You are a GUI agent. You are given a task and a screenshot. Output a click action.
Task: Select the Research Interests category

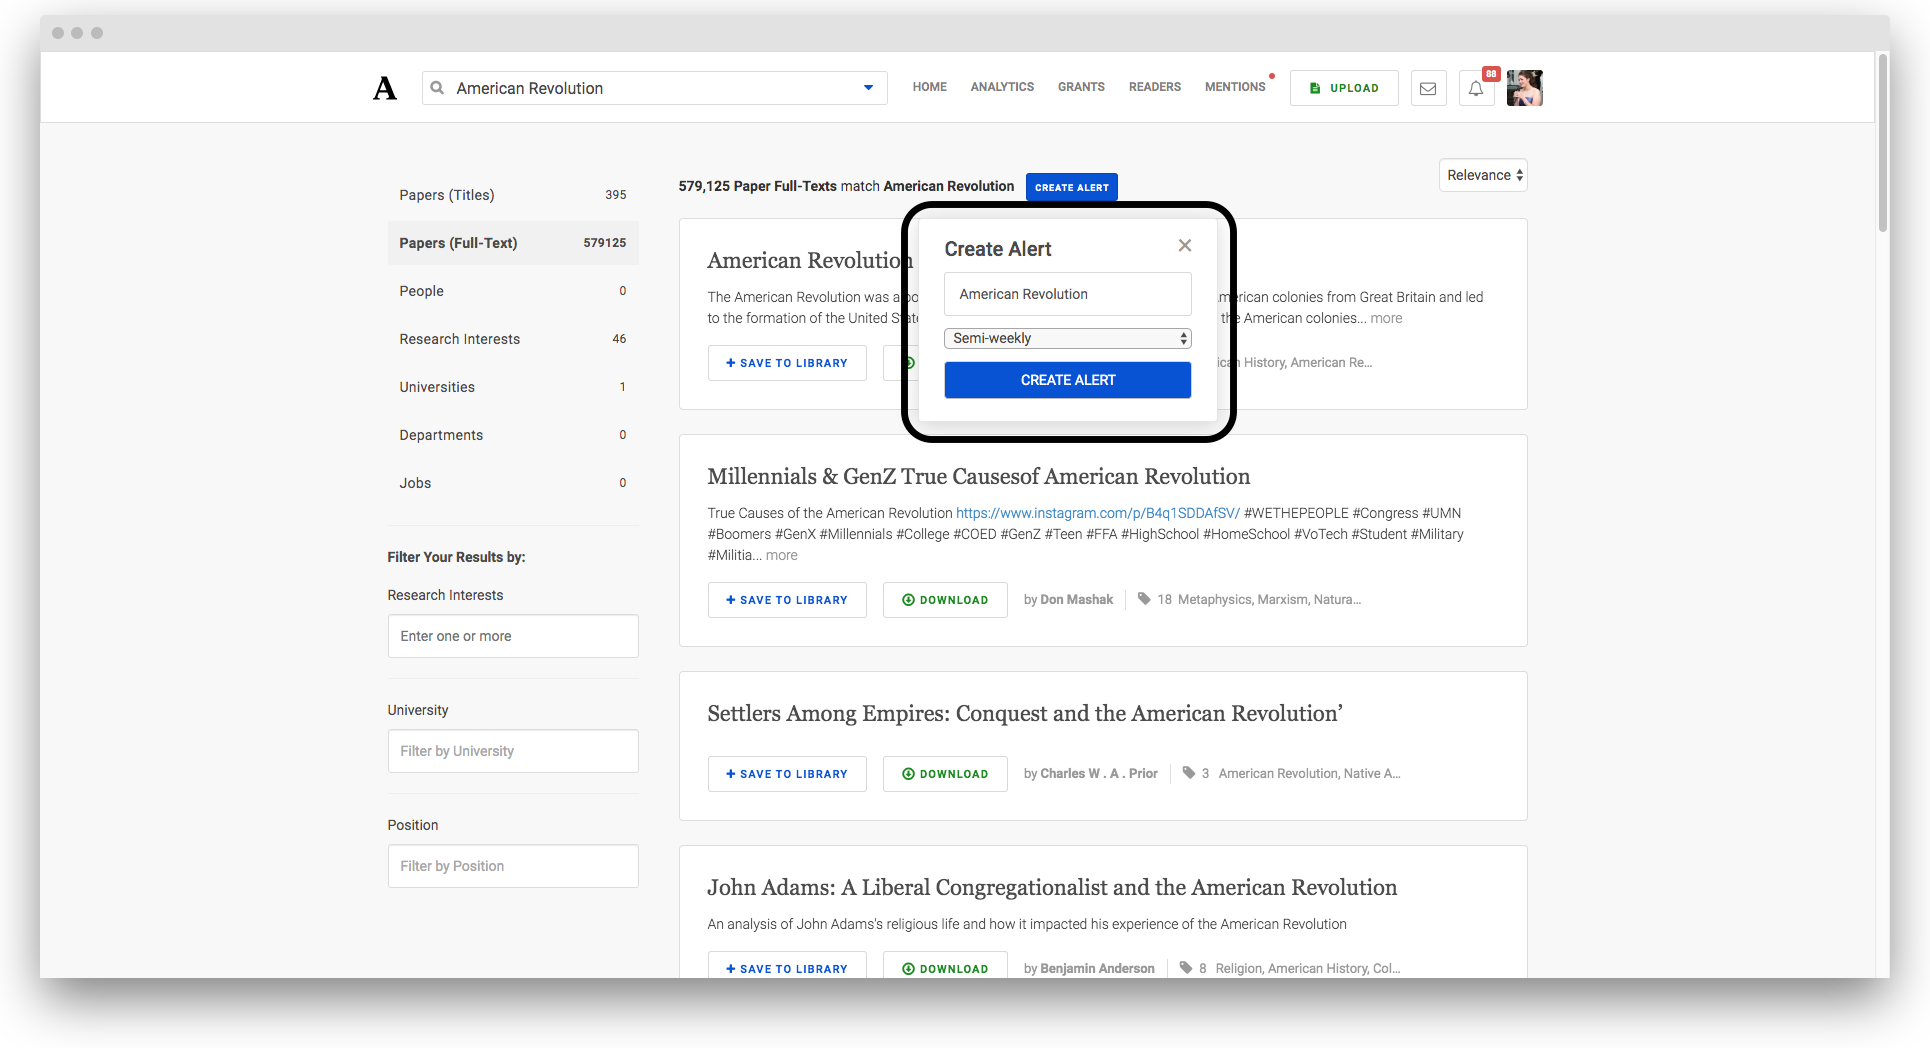(513, 339)
